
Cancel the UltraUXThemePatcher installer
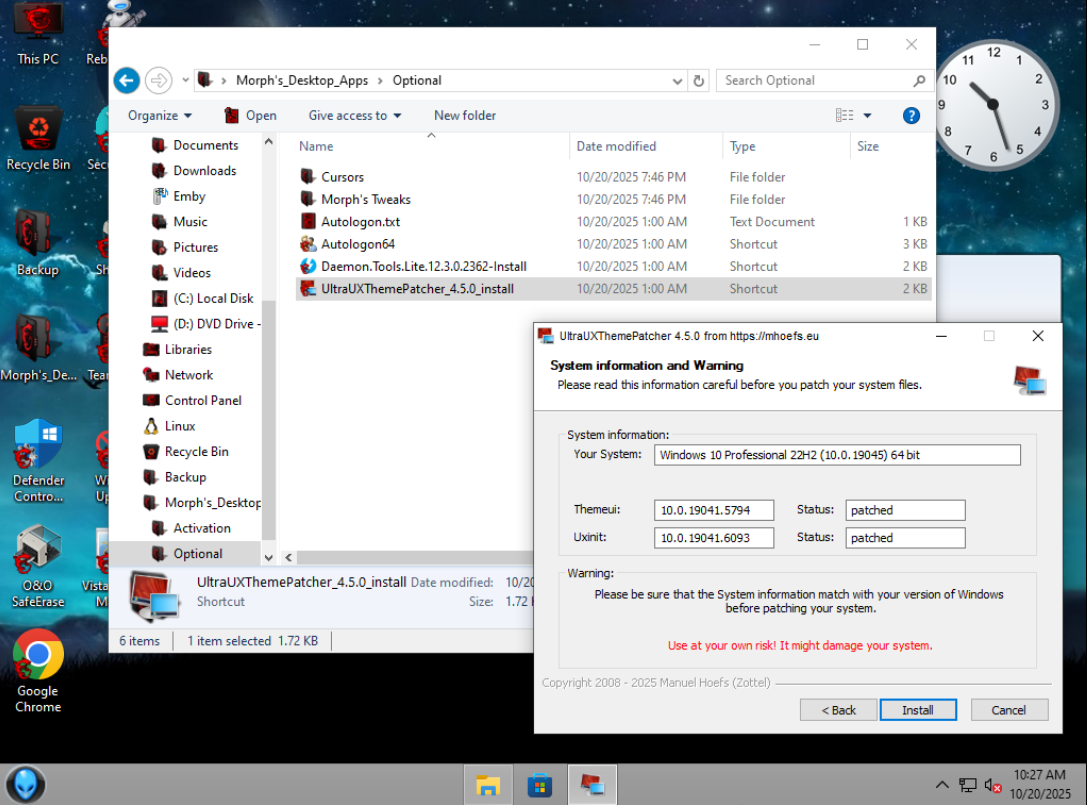click(x=1009, y=710)
